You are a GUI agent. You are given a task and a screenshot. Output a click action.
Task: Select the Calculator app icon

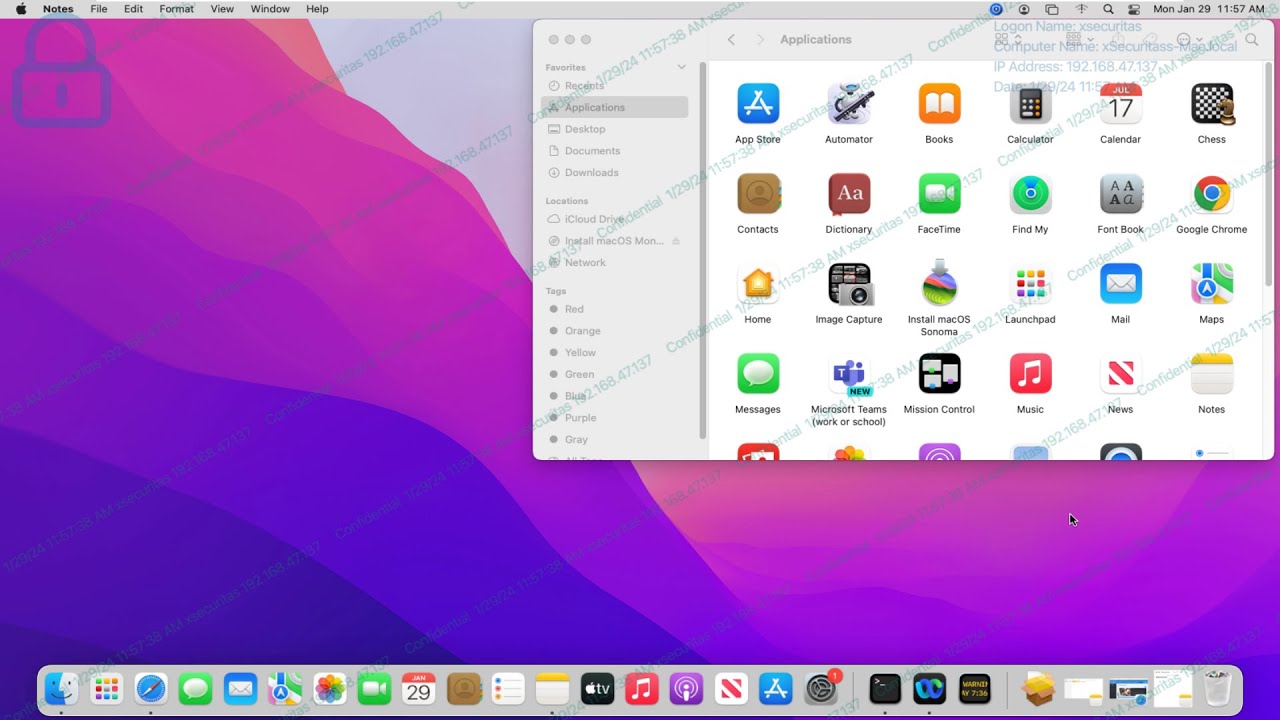(1030, 104)
